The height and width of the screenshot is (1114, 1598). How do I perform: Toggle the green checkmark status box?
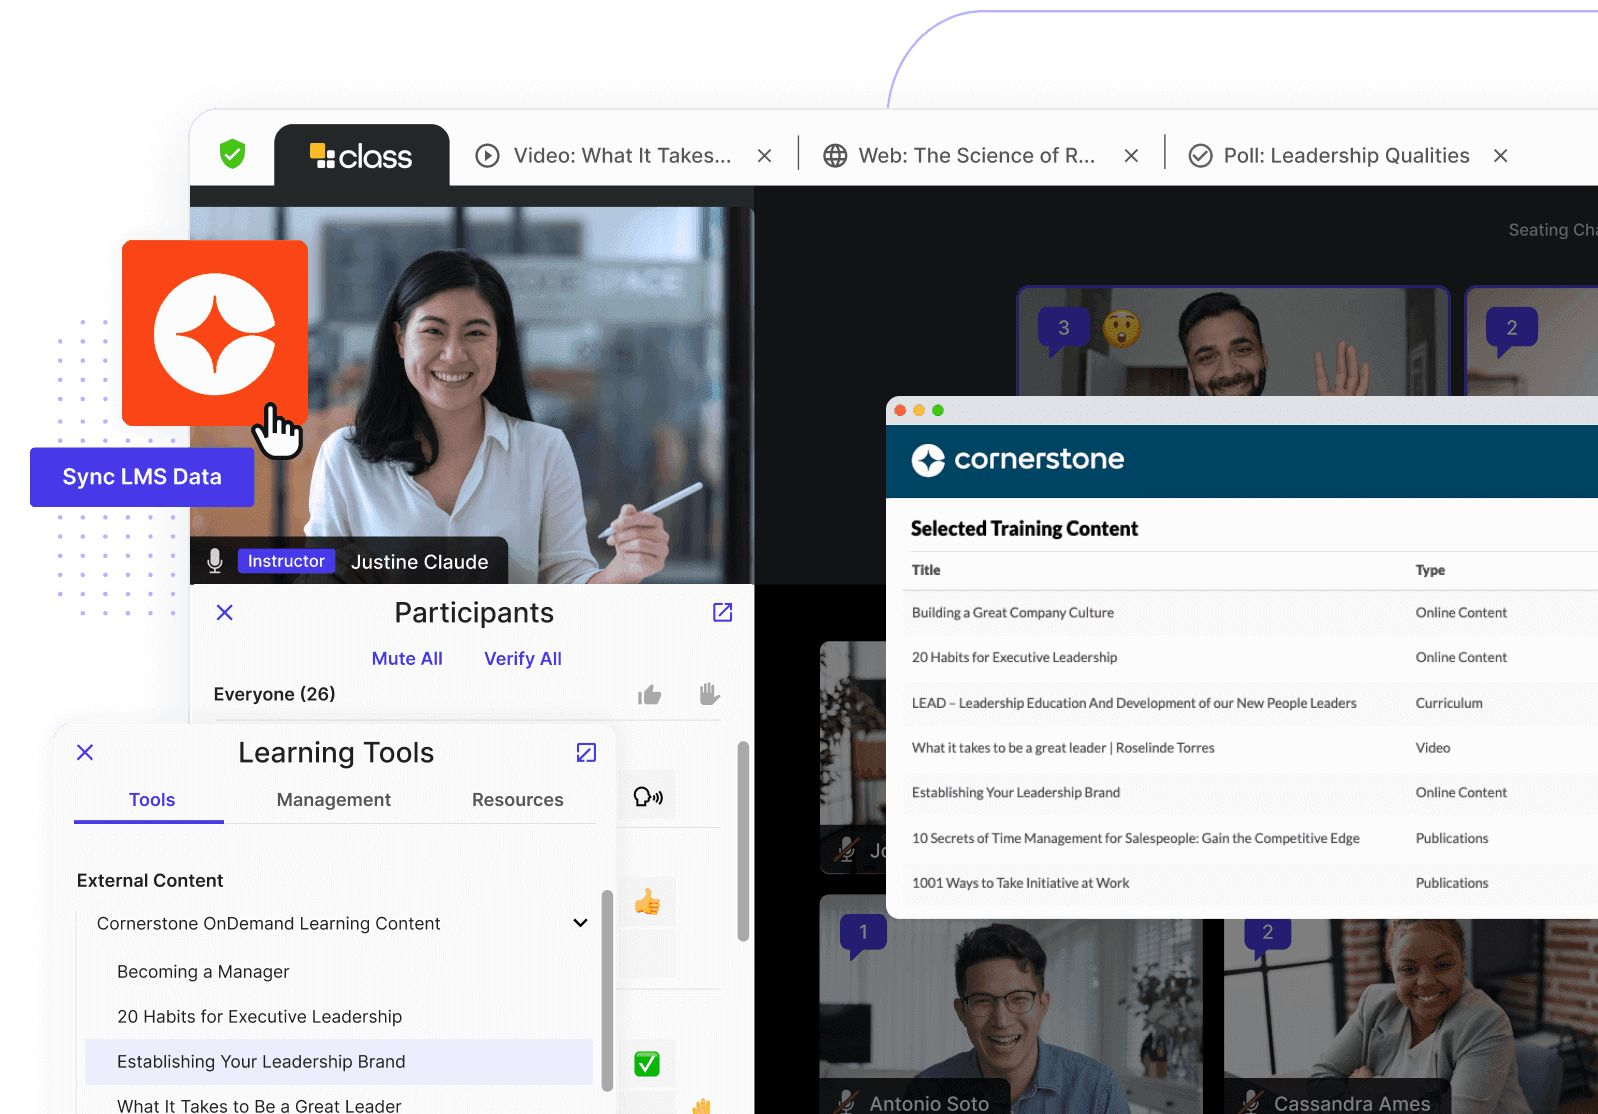pyautogui.click(x=647, y=1064)
